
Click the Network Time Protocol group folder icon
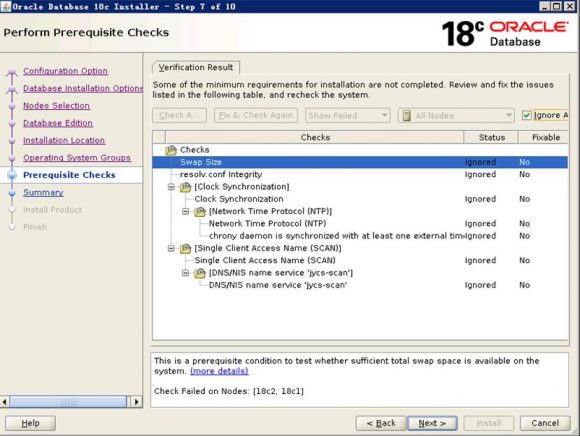click(x=200, y=212)
